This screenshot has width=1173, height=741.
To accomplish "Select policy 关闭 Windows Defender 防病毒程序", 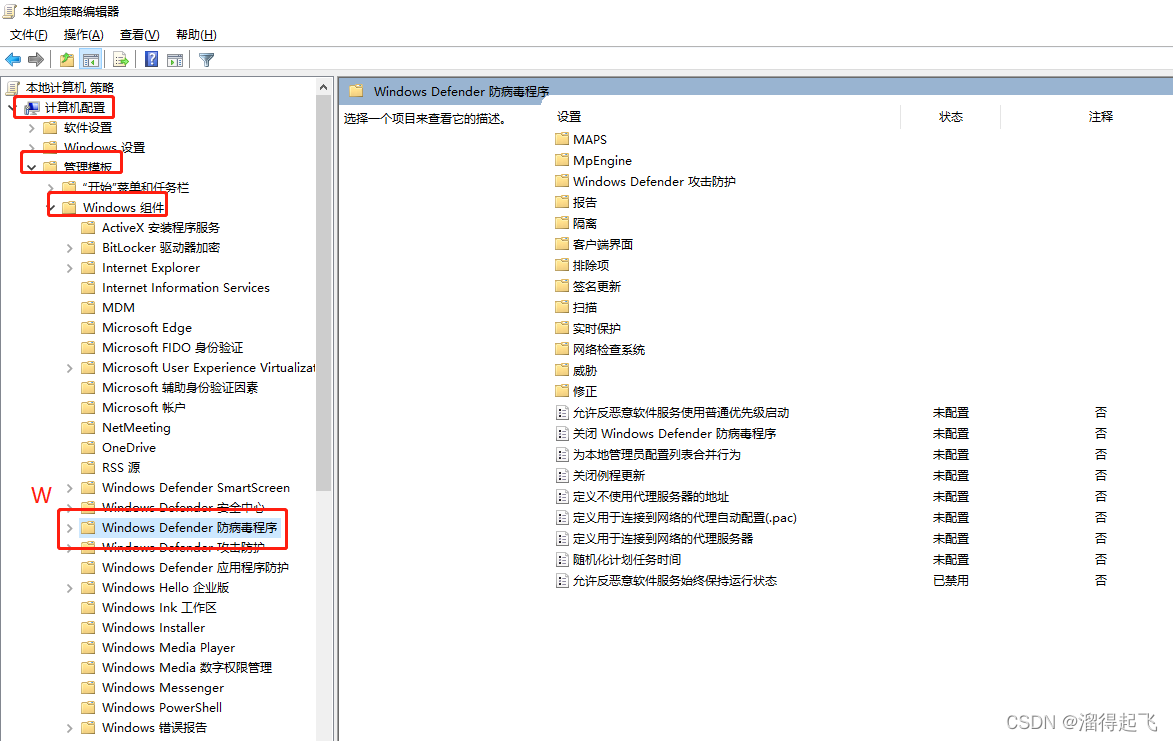I will pos(667,433).
